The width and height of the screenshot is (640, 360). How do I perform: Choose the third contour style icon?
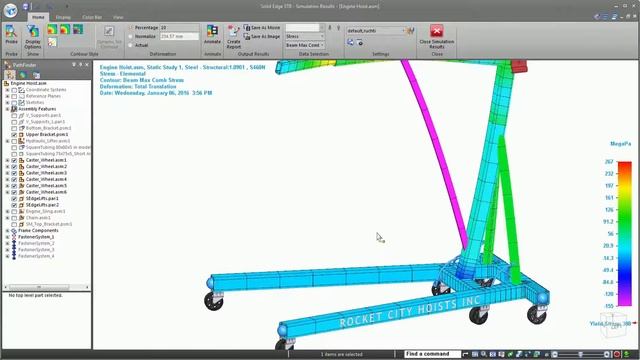[78, 29]
